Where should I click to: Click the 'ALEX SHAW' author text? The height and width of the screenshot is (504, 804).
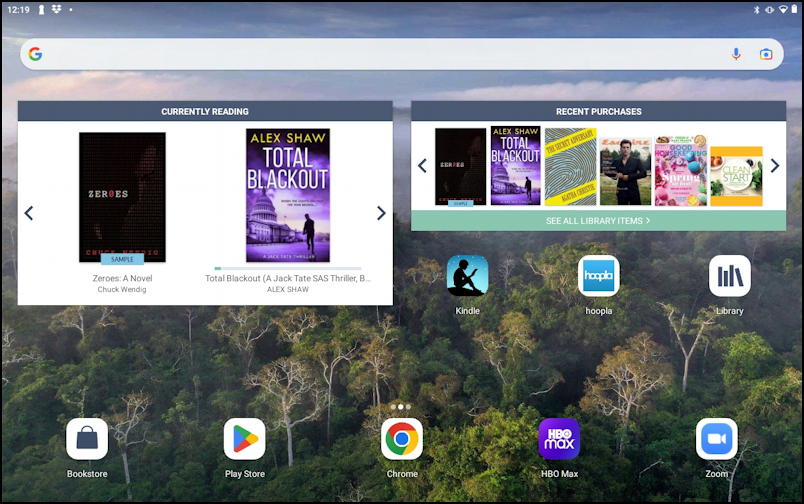tap(288, 290)
